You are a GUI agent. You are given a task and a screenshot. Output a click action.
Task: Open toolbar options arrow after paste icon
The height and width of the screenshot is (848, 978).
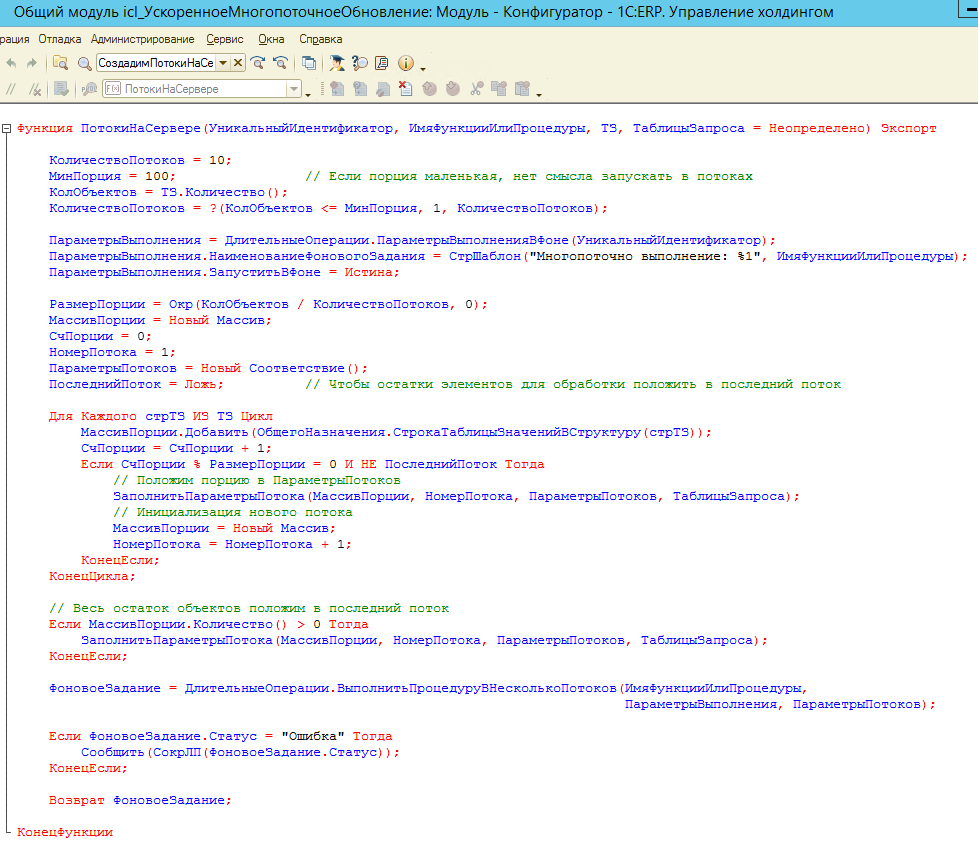pos(539,94)
